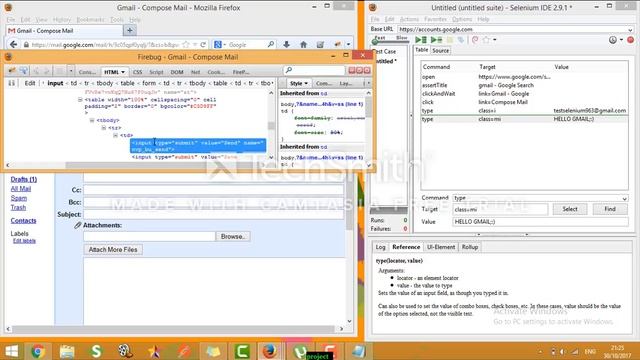Collapse the table node in Firebug HTML tree
Viewport: 640px width, 360px height.
coord(80,100)
